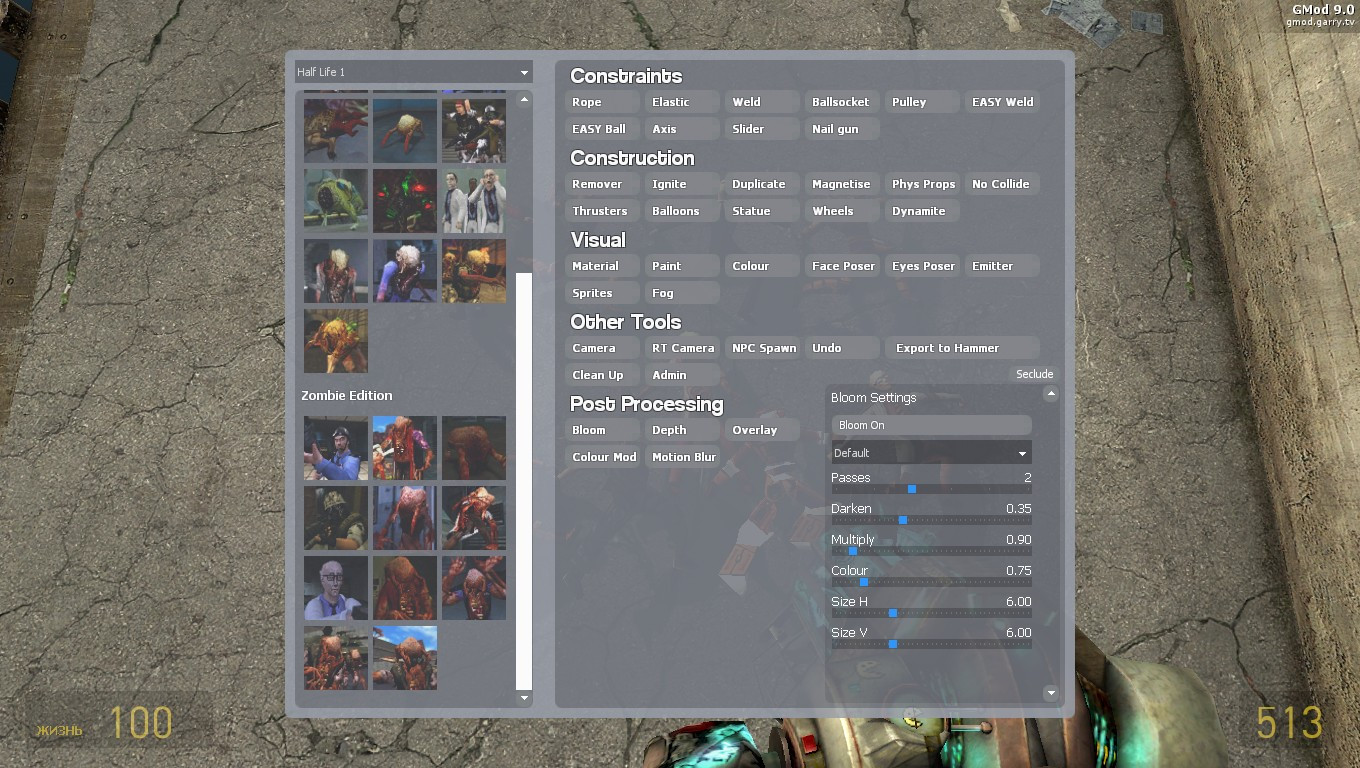Click the Seclude link
Viewport: 1360px width, 768px height.
click(x=1035, y=373)
